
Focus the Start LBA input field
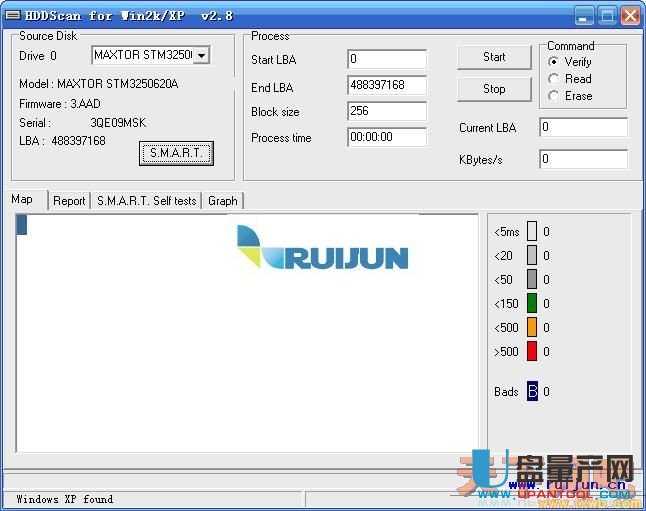pos(387,59)
